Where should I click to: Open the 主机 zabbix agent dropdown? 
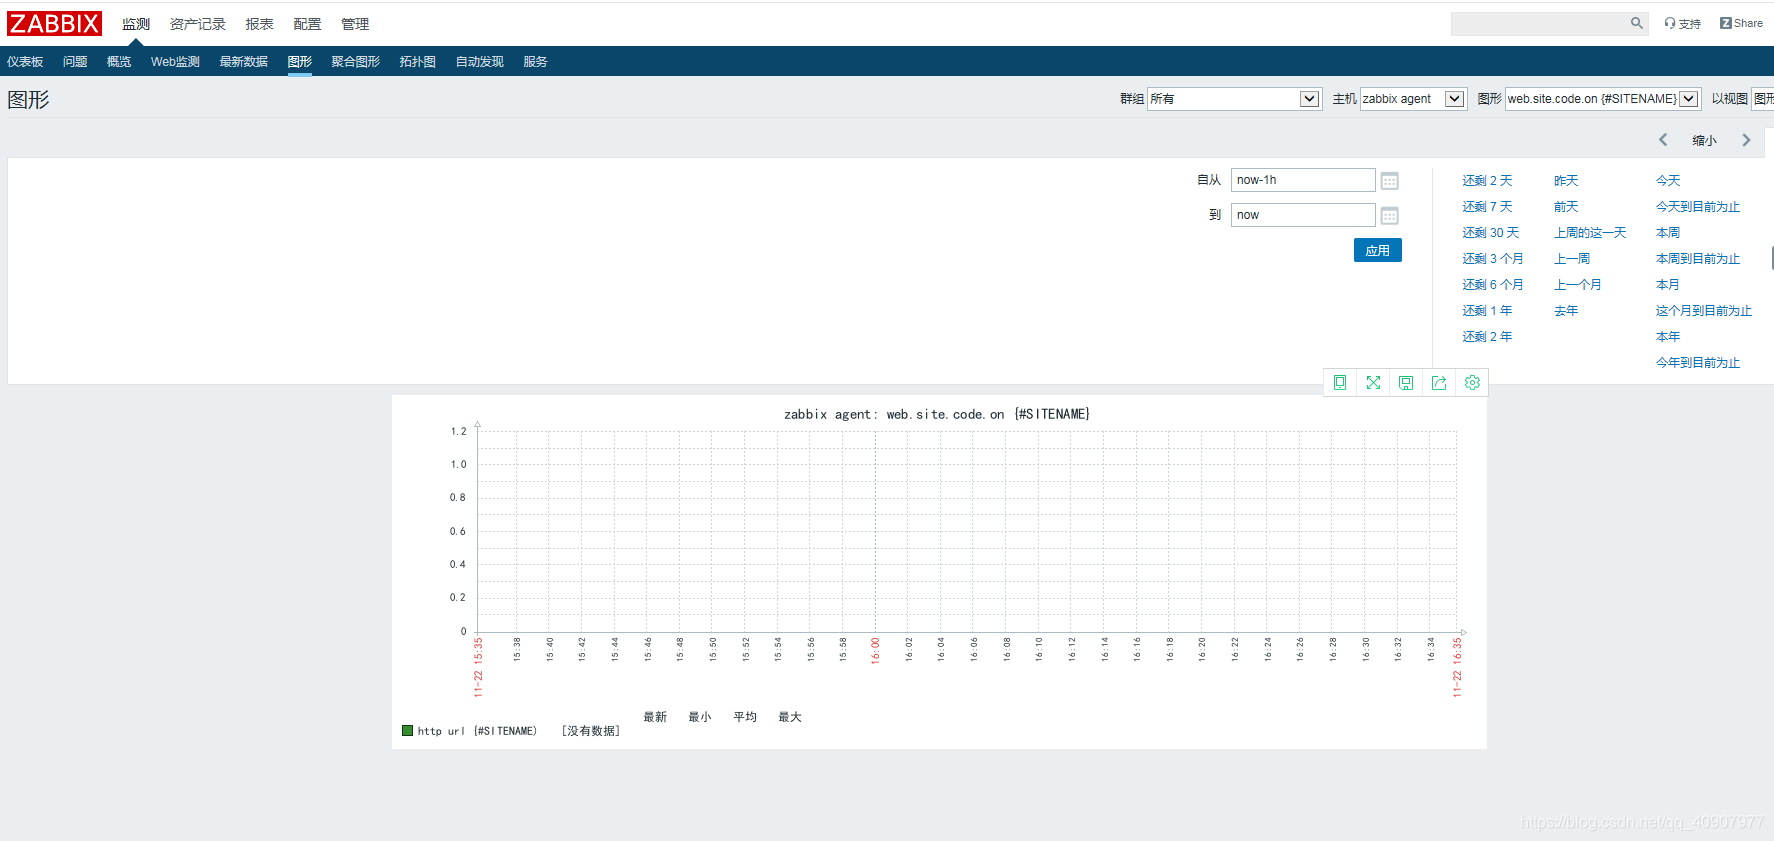1413,99
